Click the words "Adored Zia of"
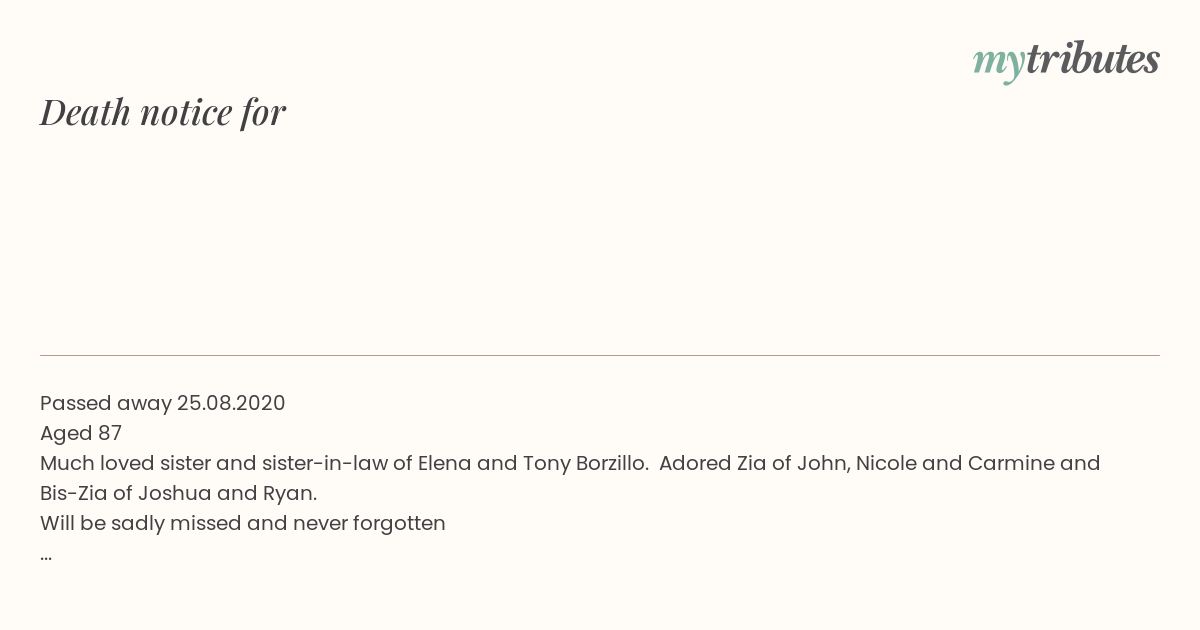 [725, 463]
